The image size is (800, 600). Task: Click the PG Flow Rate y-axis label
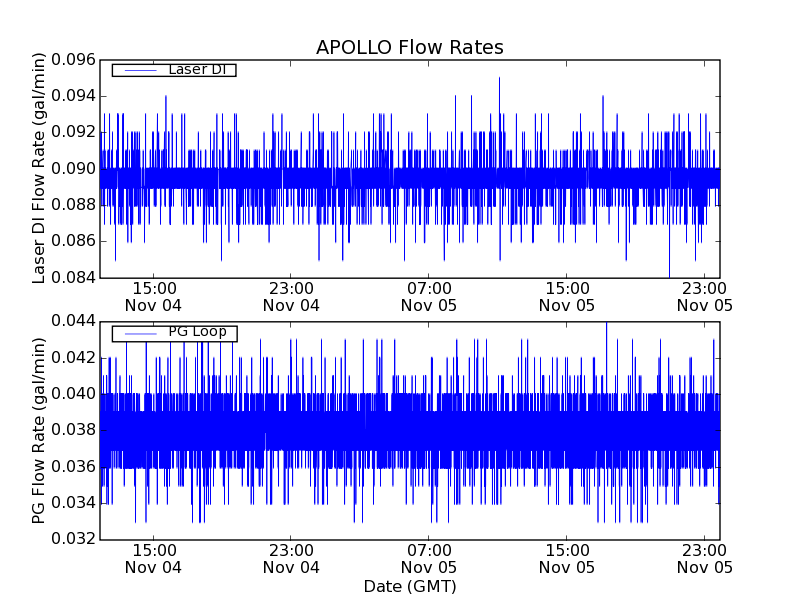pos(40,431)
